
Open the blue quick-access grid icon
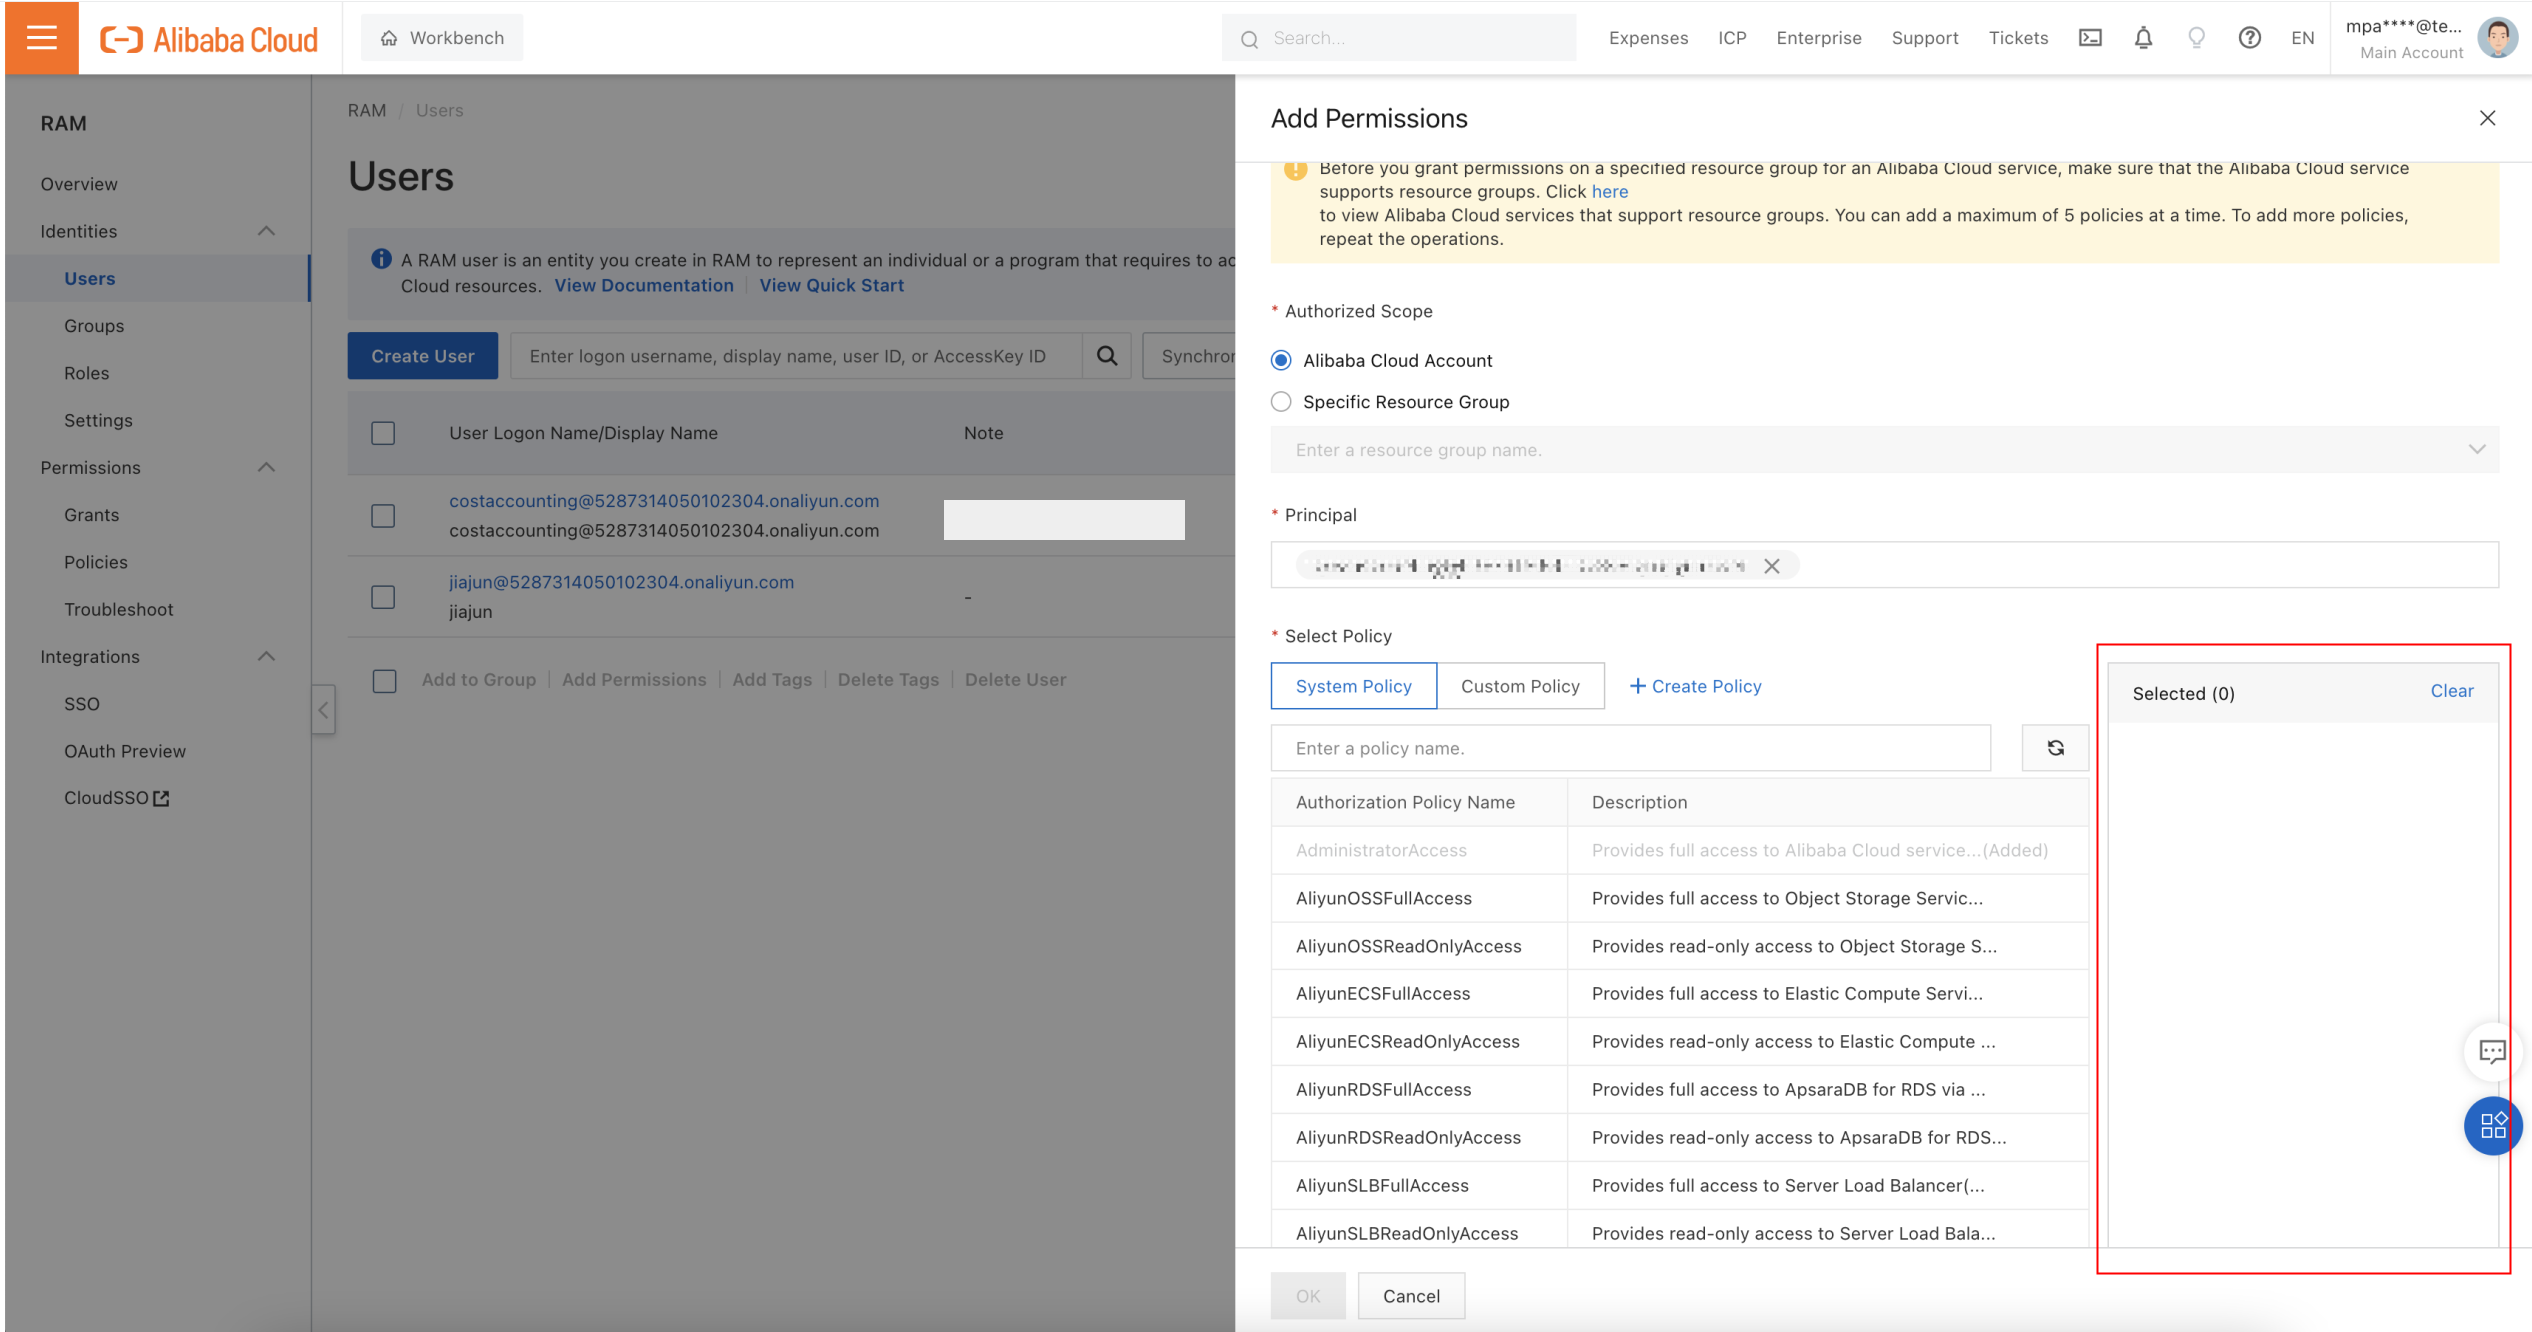[2493, 1126]
